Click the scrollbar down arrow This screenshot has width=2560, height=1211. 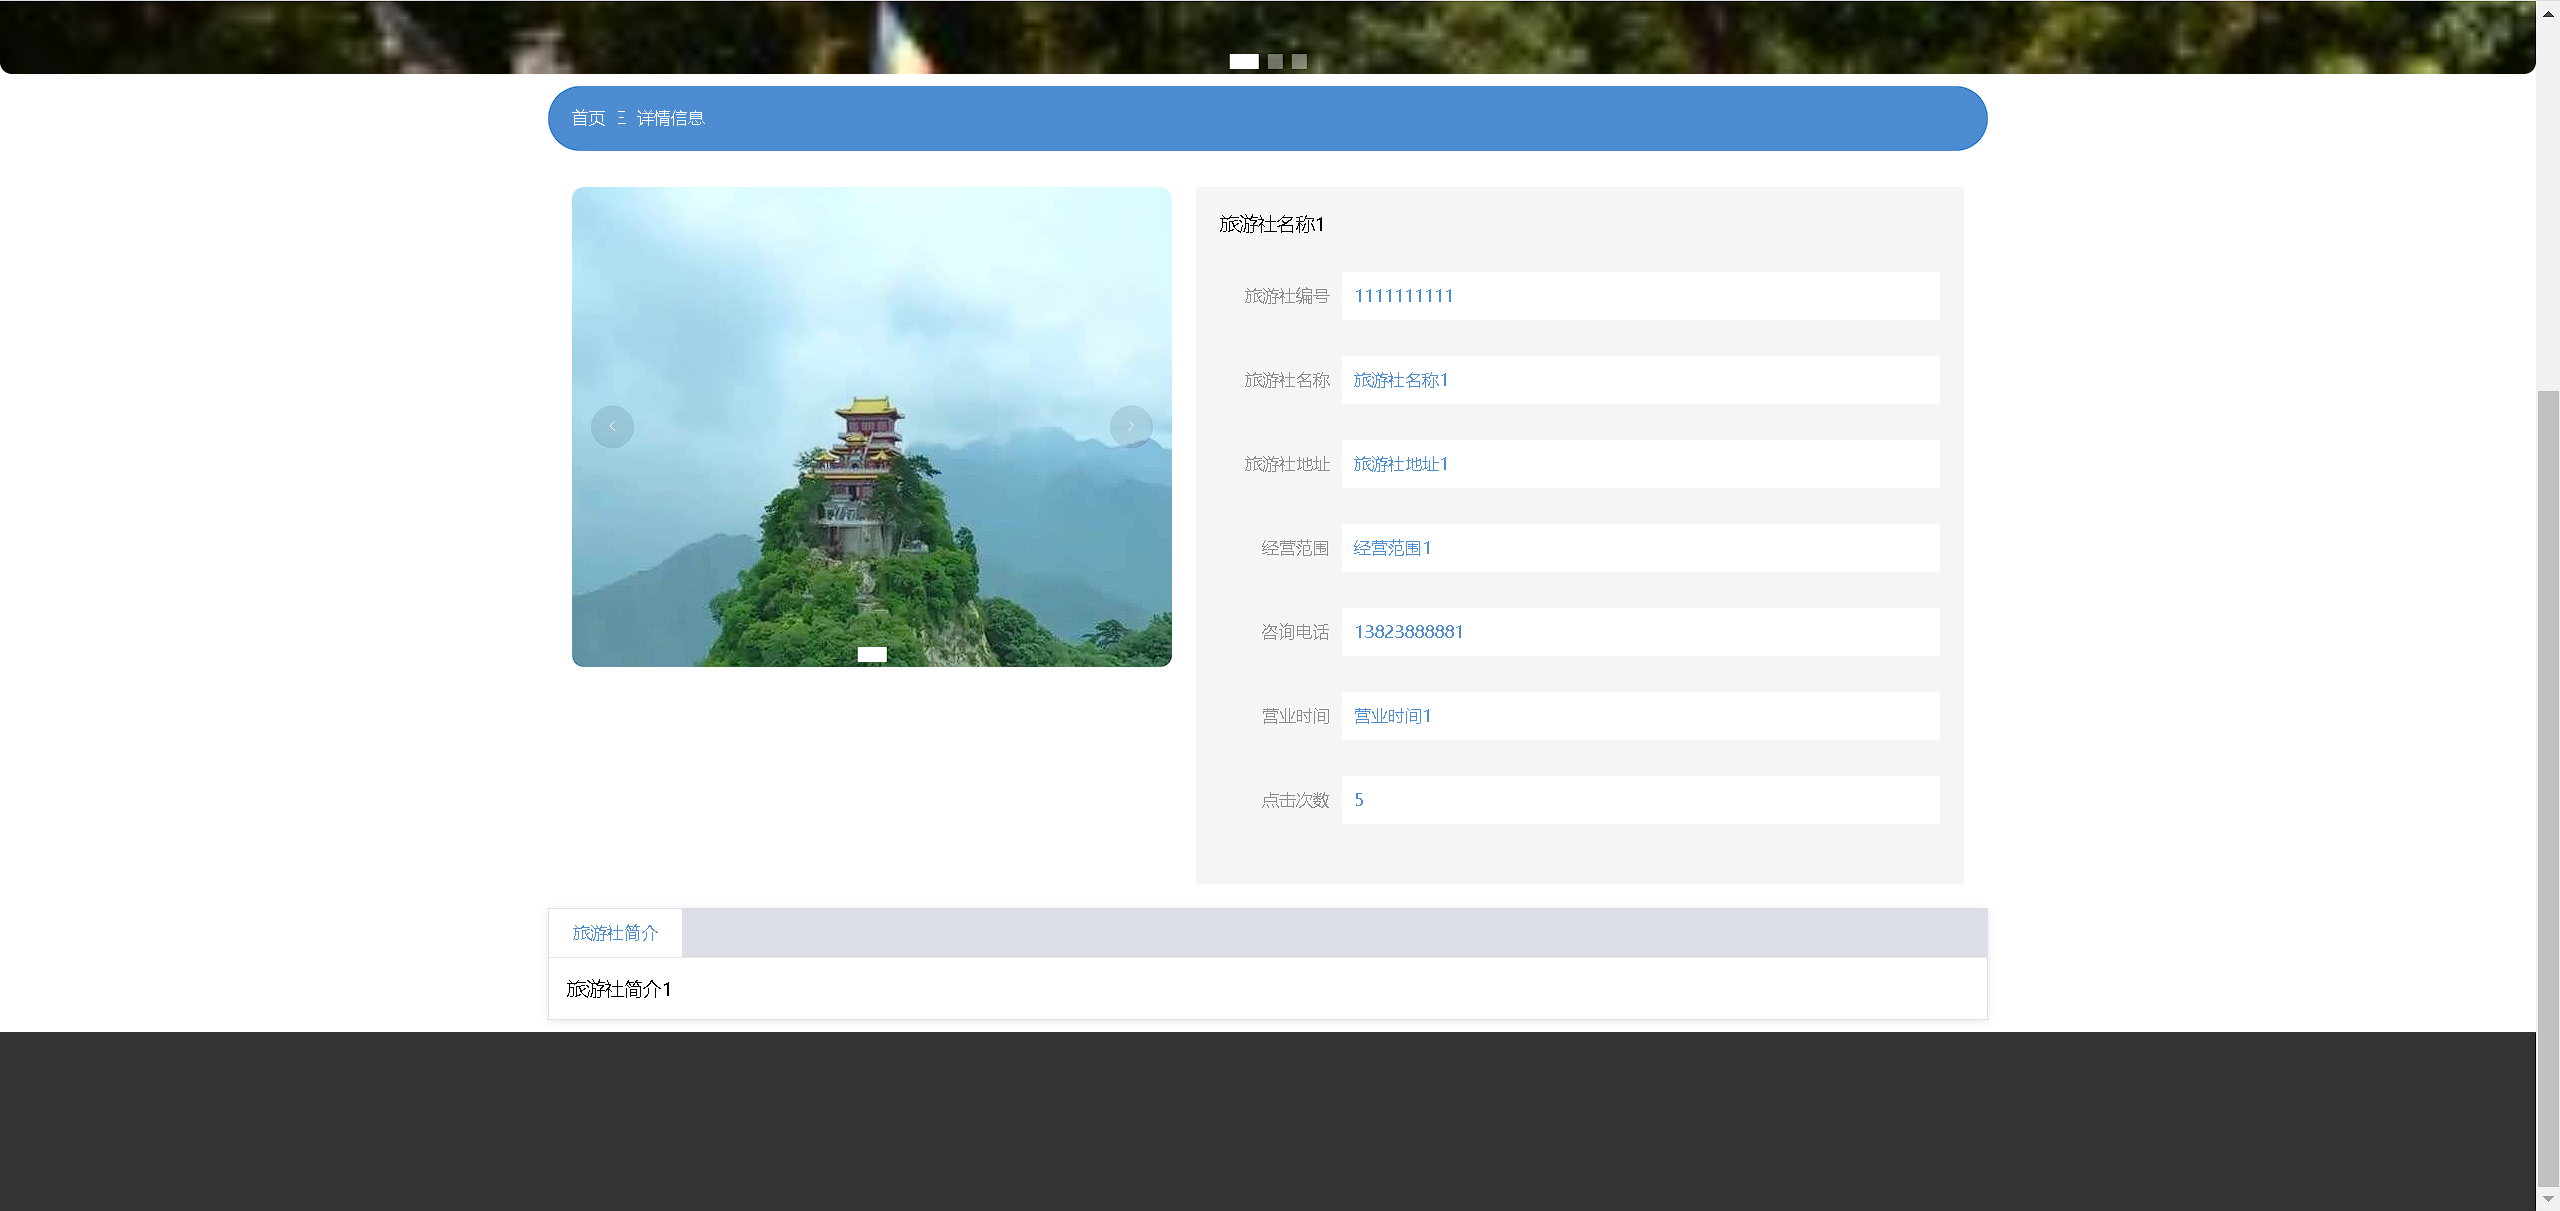(x=2548, y=1198)
